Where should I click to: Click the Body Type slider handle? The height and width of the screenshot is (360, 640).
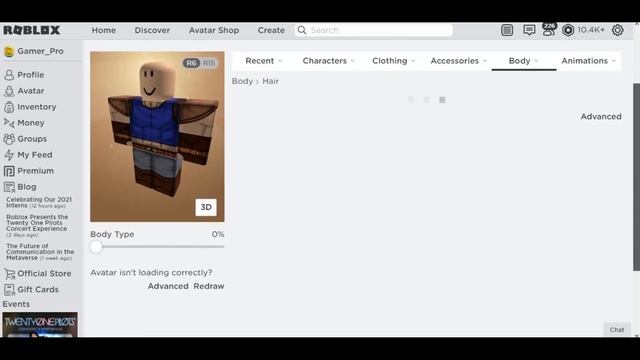(x=96, y=247)
